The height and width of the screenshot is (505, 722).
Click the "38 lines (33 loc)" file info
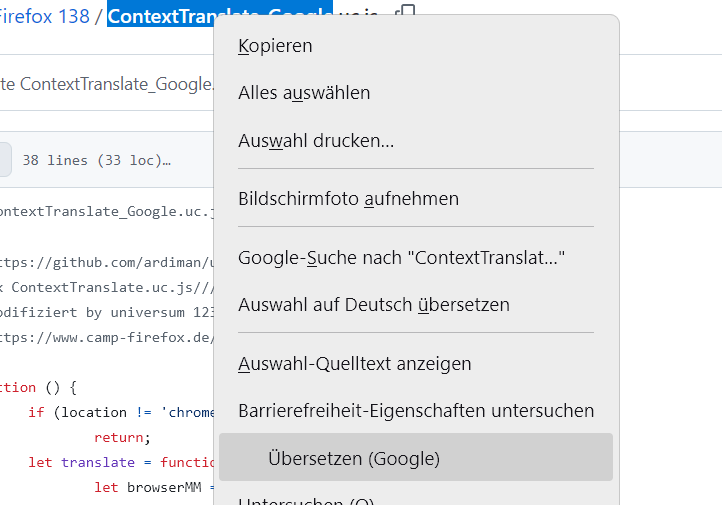pos(96,160)
